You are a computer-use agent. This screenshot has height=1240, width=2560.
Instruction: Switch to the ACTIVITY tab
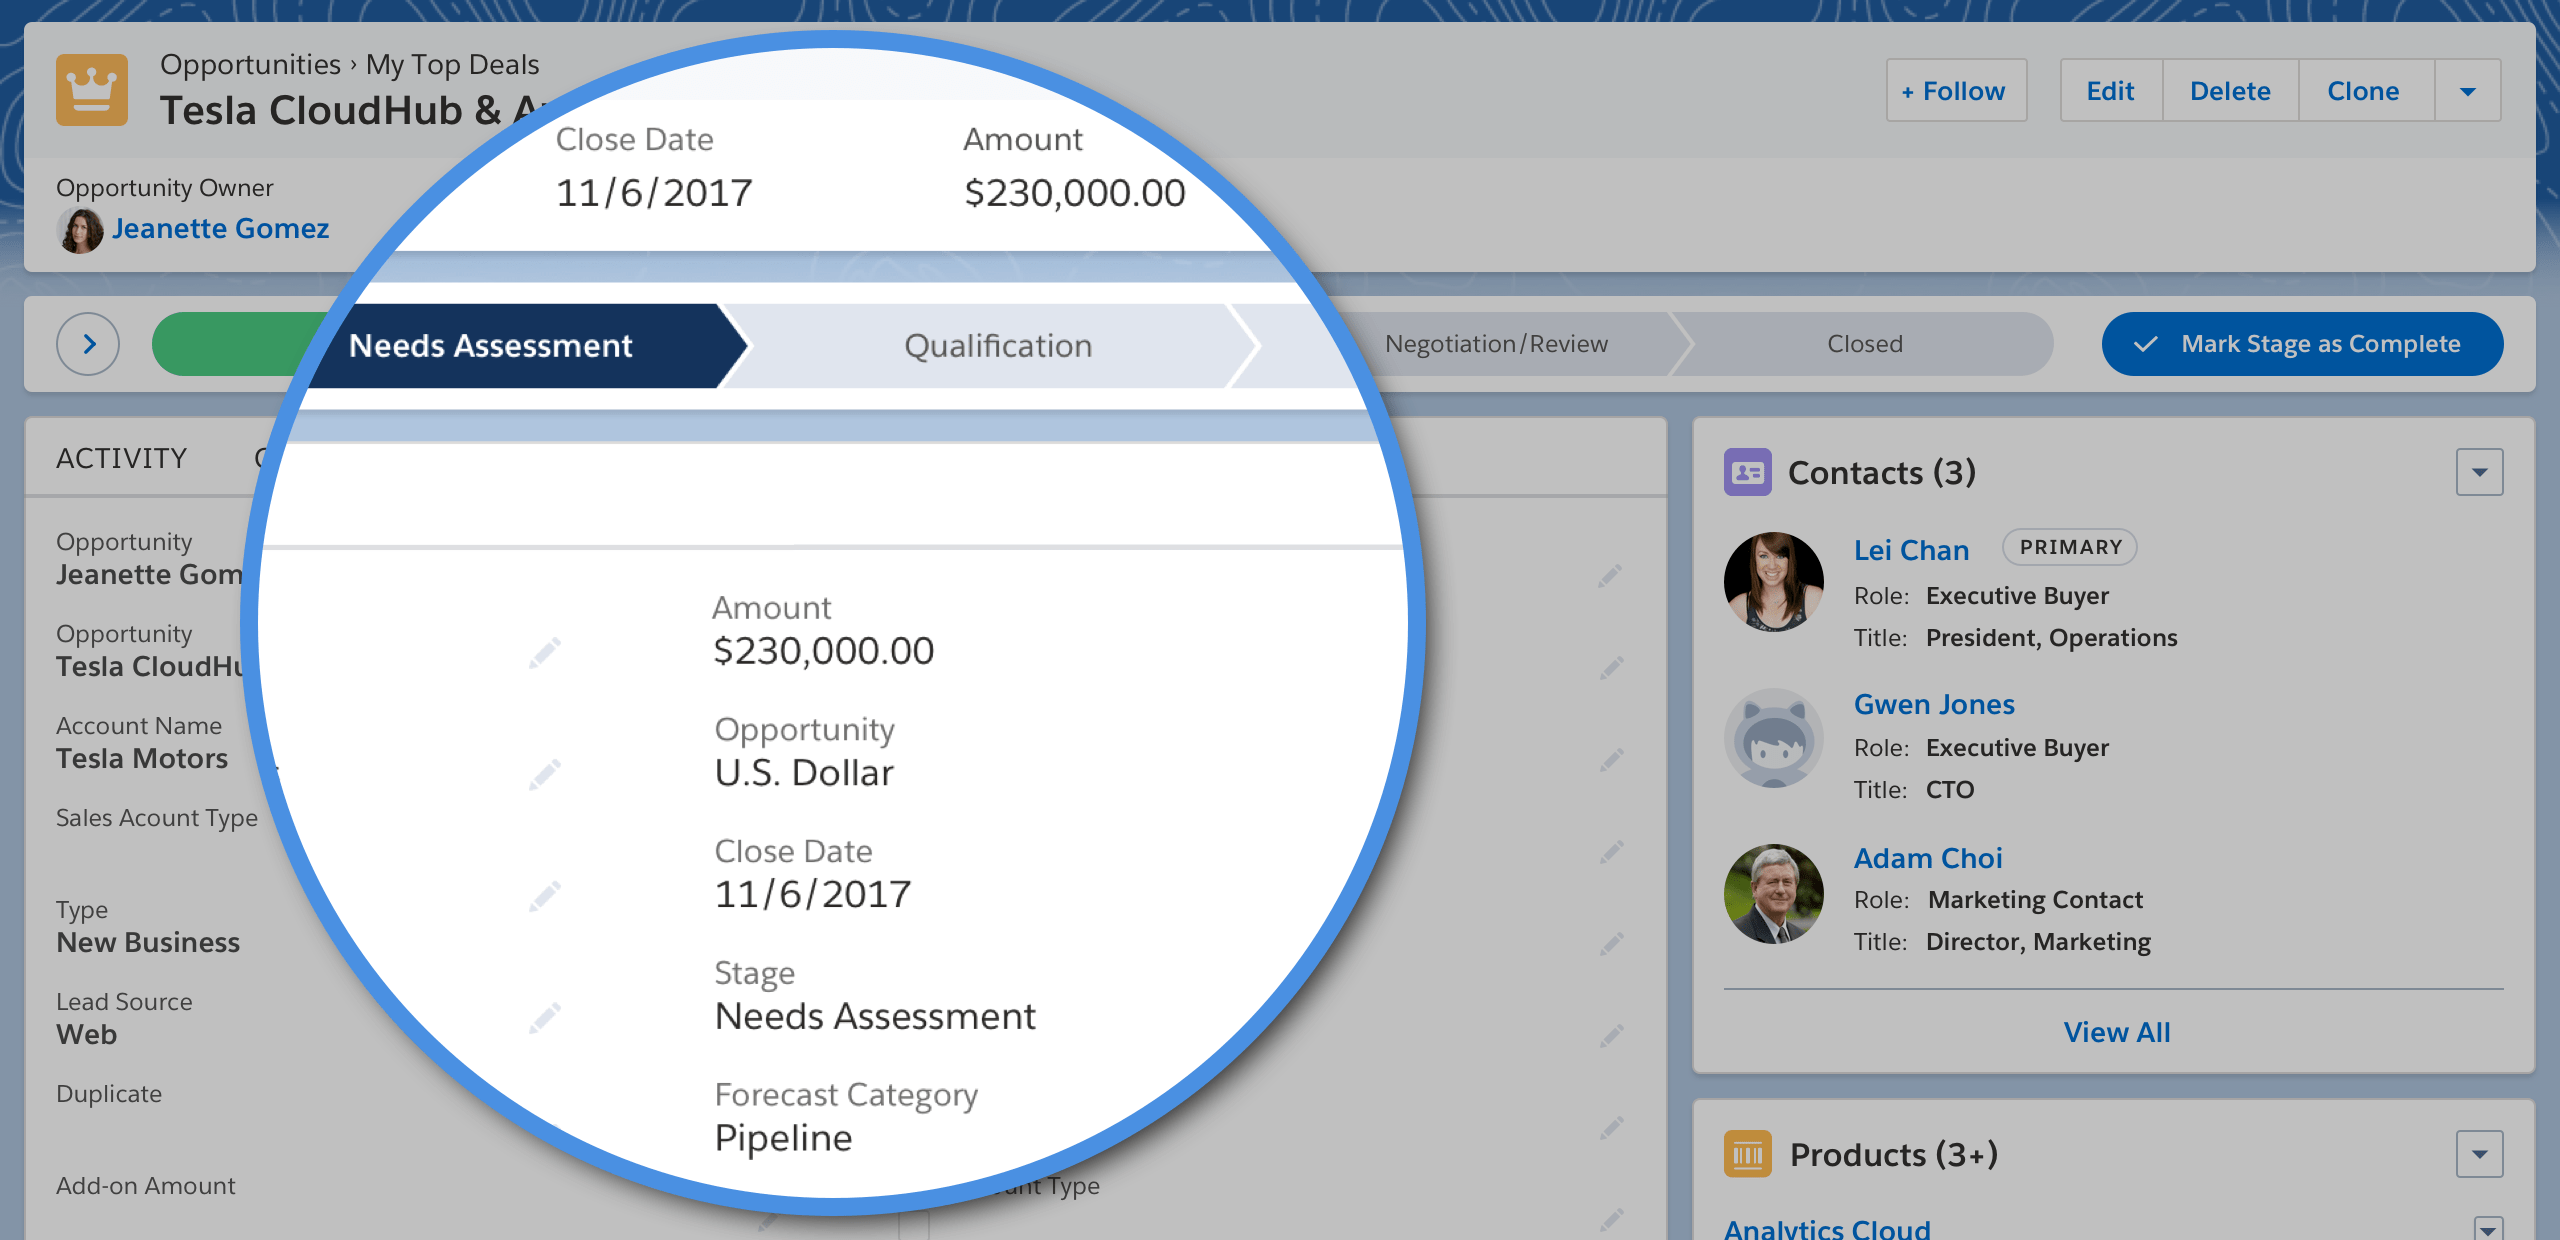tap(122, 458)
